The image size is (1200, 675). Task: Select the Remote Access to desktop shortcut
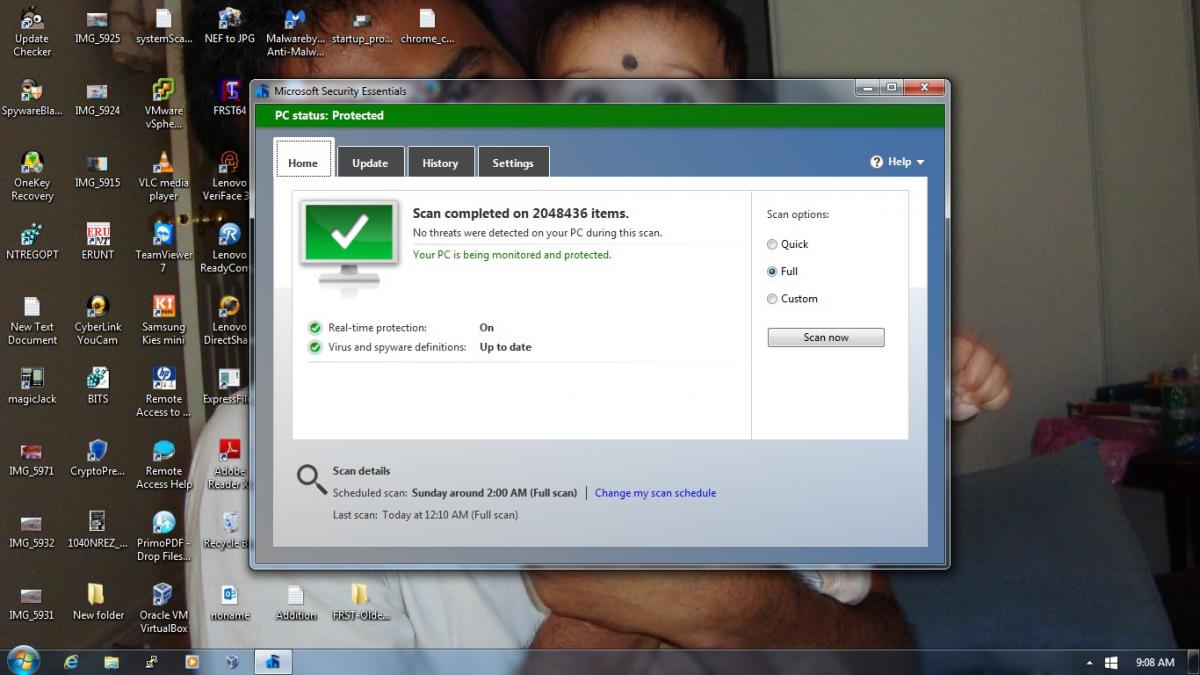[164, 392]
